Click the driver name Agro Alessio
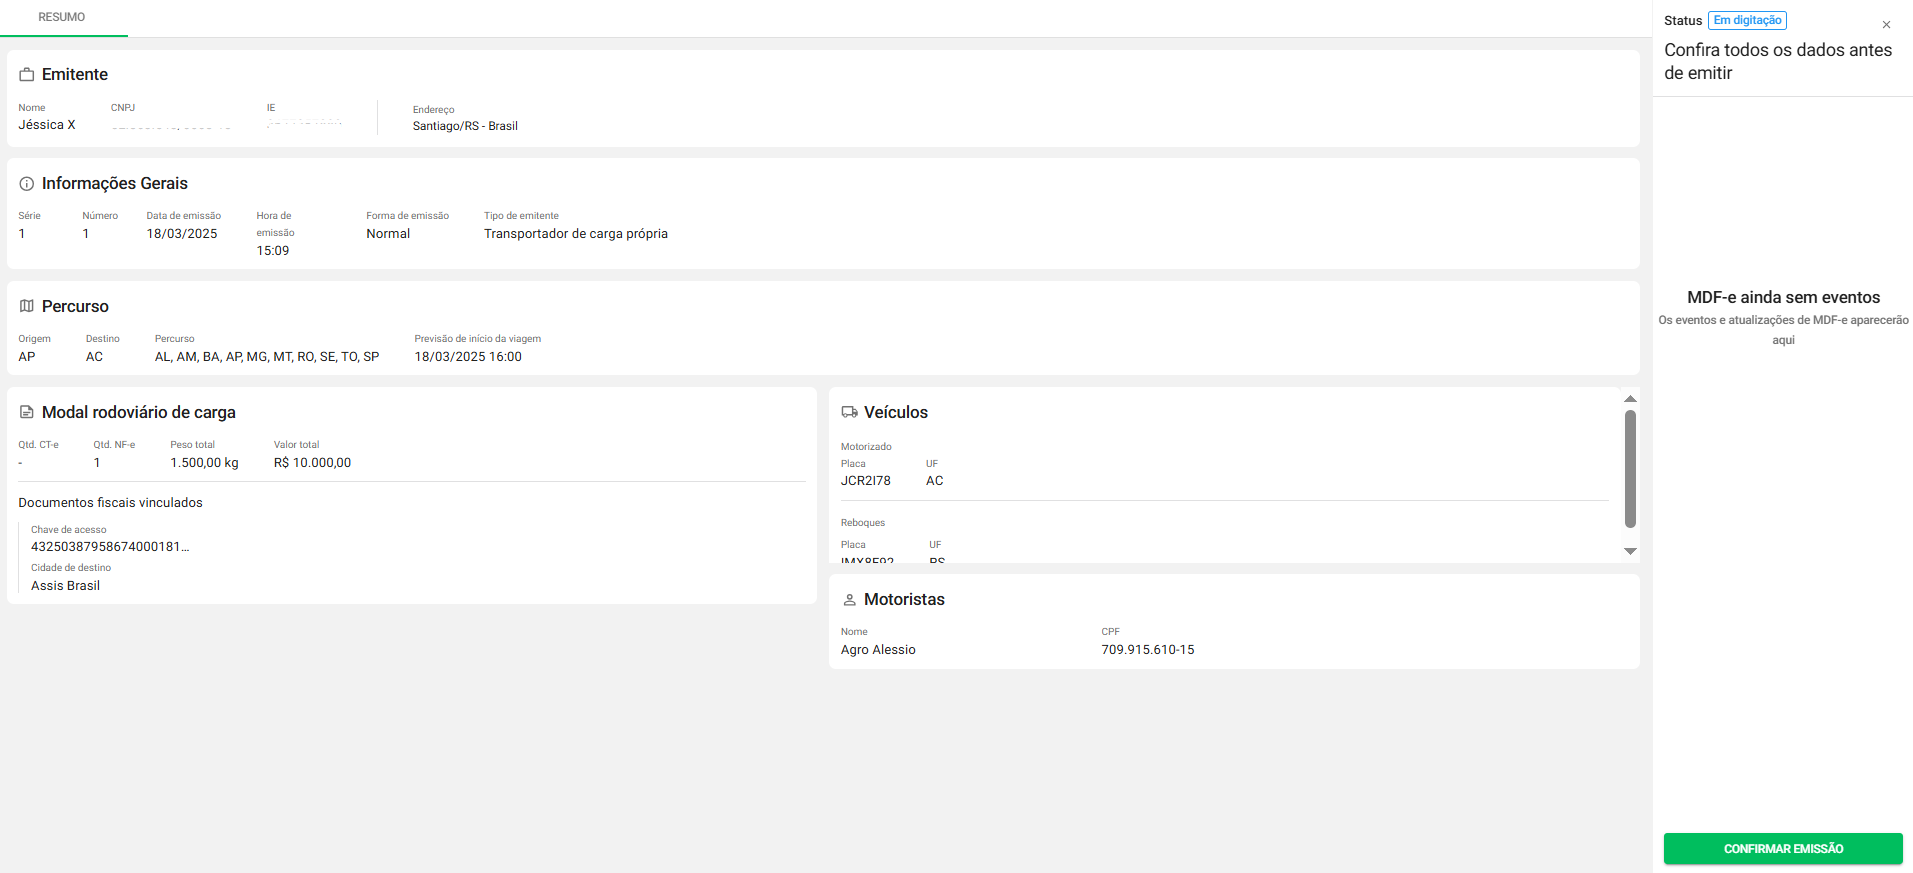The image size is (1913, 873). 878,650
